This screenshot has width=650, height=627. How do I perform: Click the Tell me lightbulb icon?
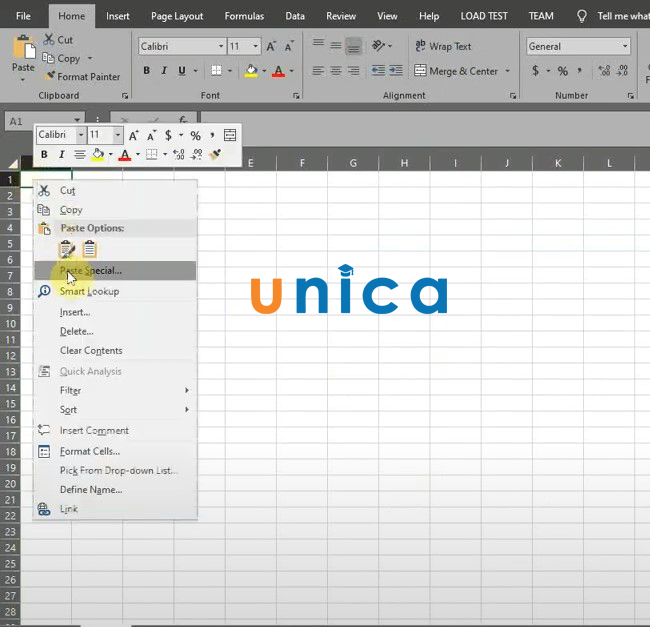[582, 16]
